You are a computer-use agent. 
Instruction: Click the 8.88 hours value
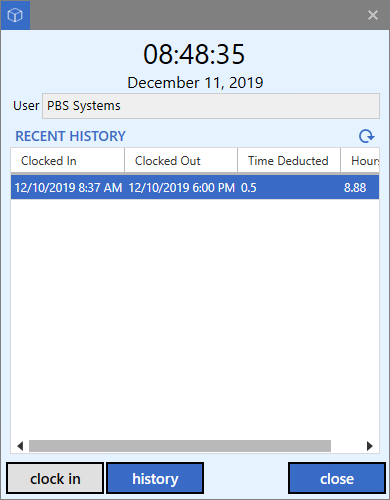click(355, 188)
